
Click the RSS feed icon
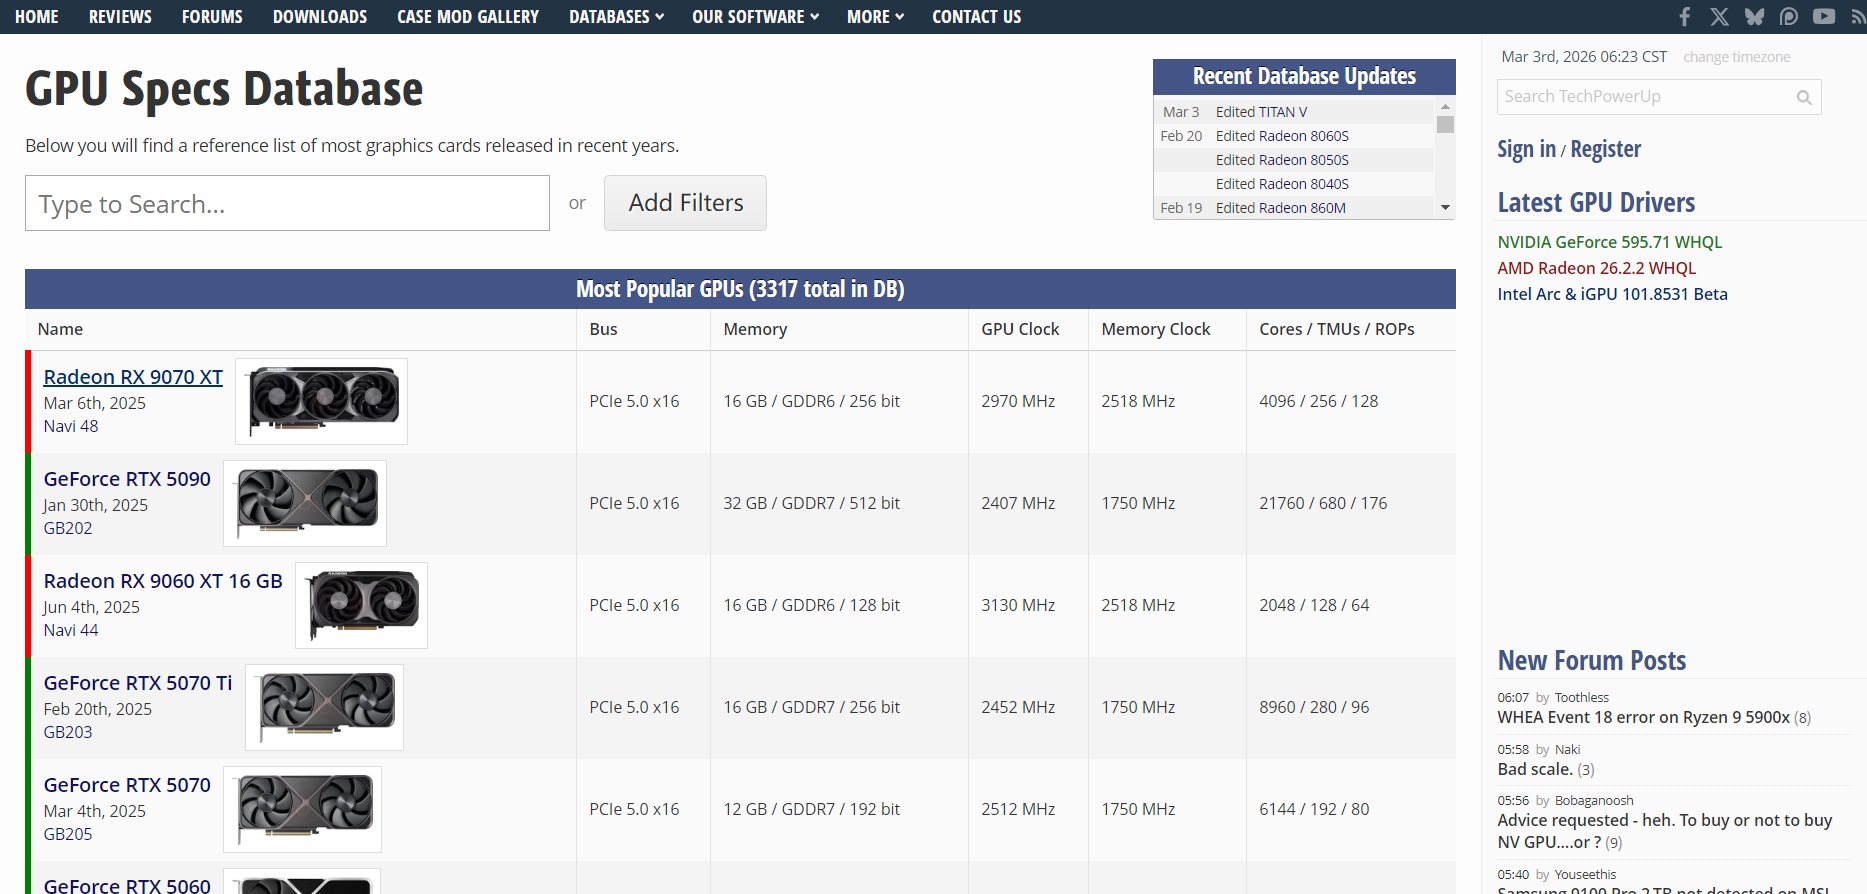(1859, 17)
